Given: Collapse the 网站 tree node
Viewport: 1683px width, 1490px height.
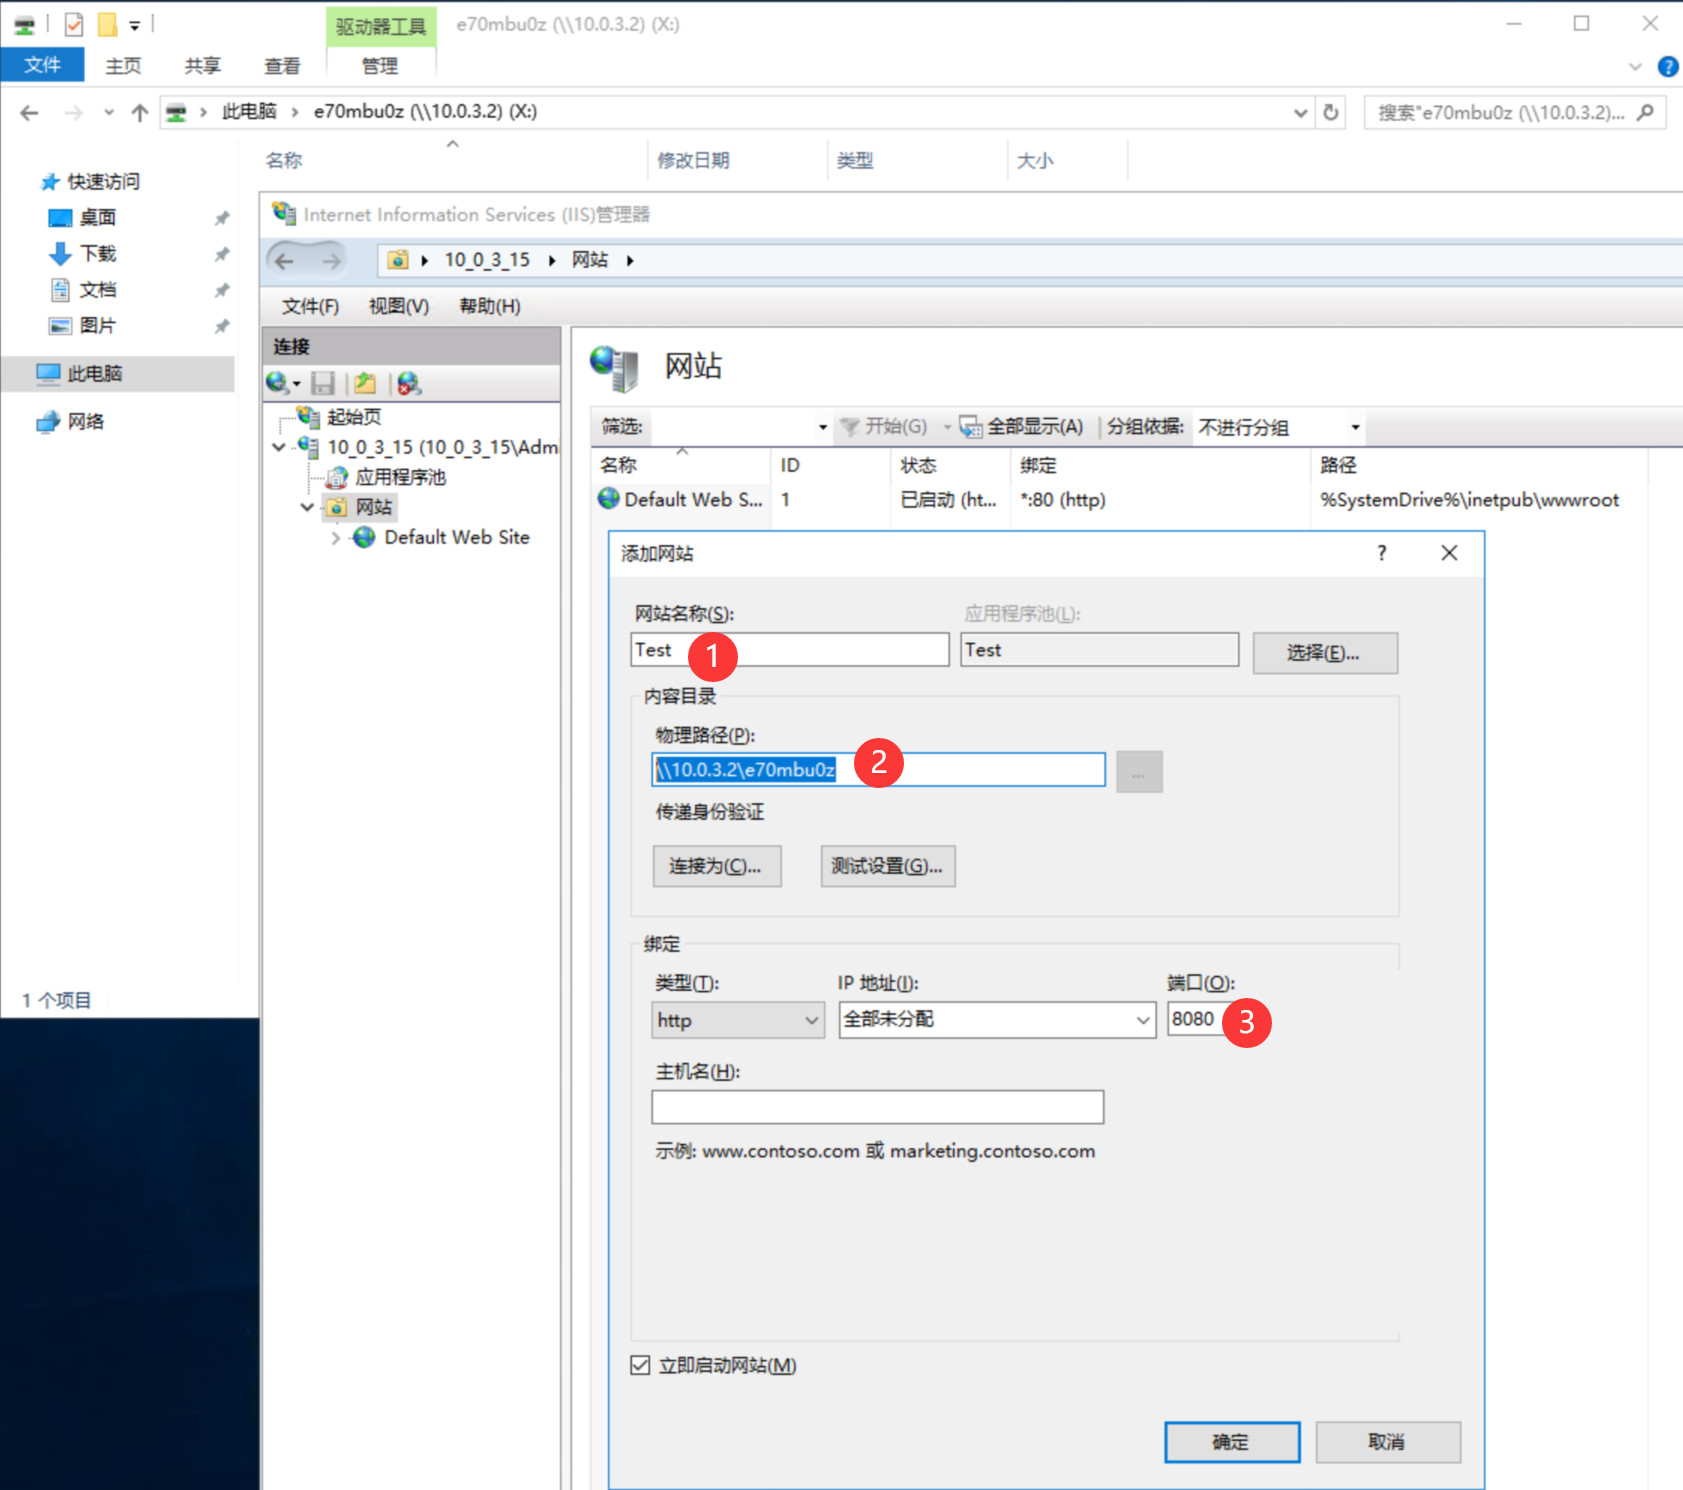Looking at the screenshot, I should pyautogui.click(x=307, y=507).
